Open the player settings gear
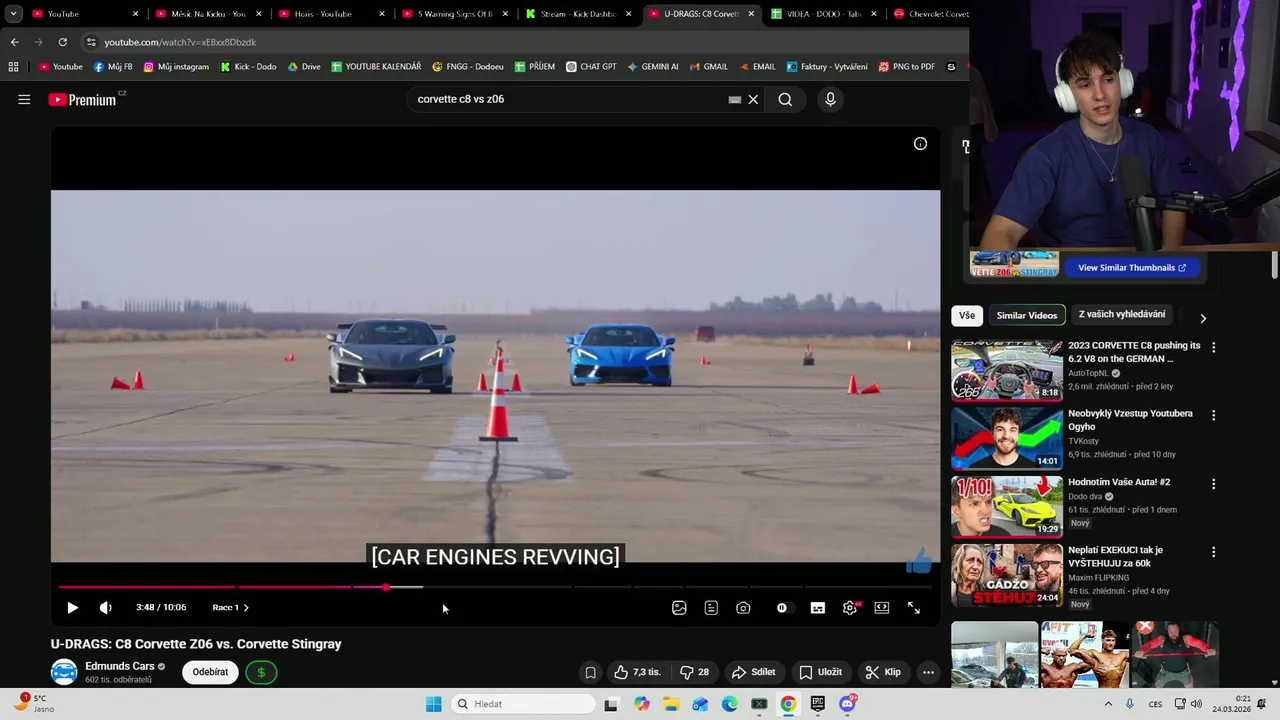The height and width of the screenshot is (720, 1280). (x=850, y=608)
